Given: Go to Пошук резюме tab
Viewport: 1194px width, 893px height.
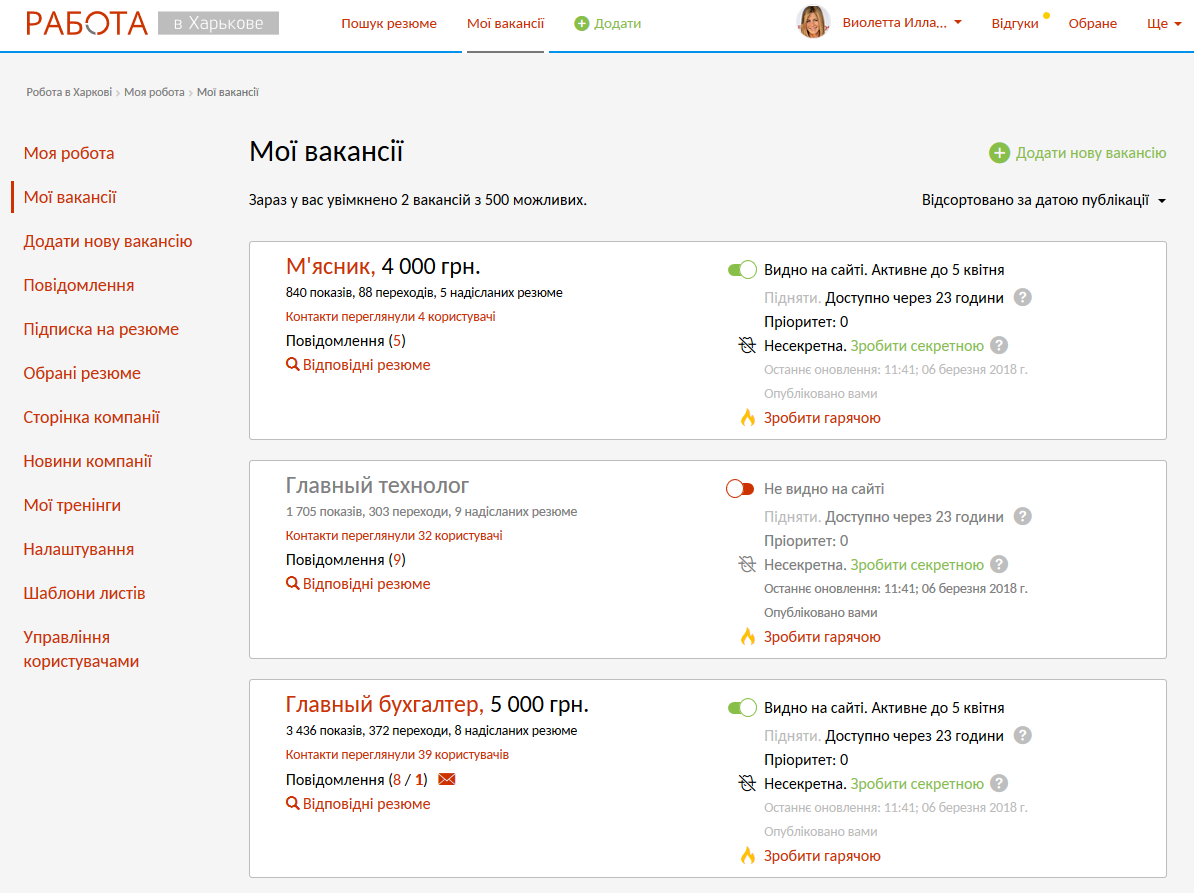Looking at the screenshot, I should (389, 23).
